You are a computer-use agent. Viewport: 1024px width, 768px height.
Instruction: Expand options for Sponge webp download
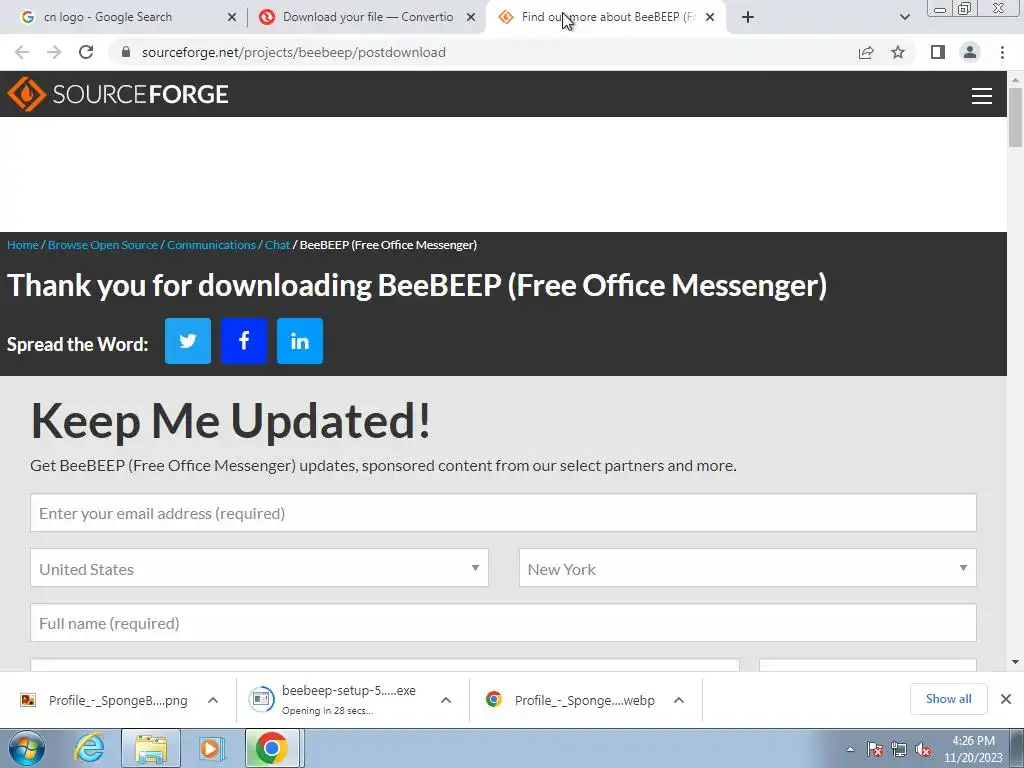(679, 700)
